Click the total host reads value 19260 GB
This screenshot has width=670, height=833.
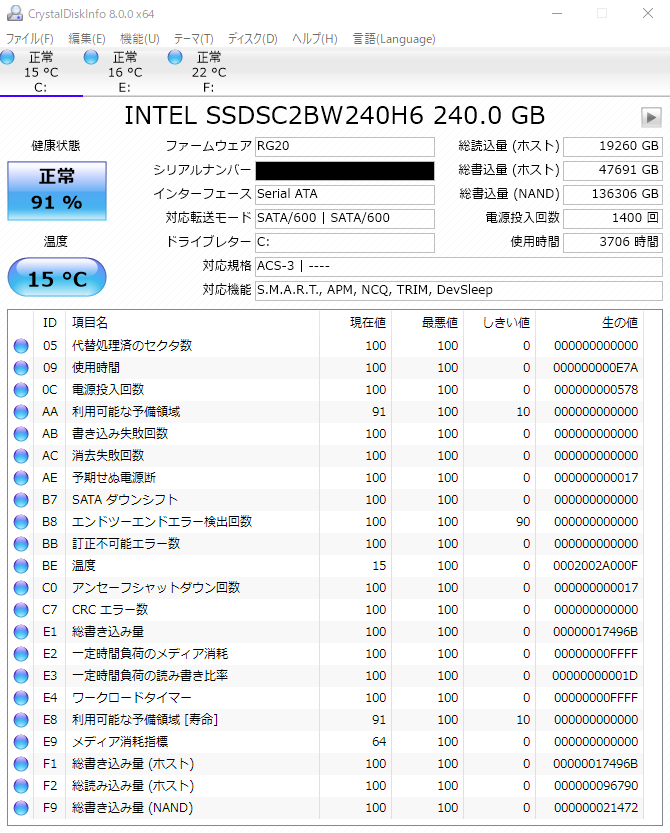click(613, 147)
